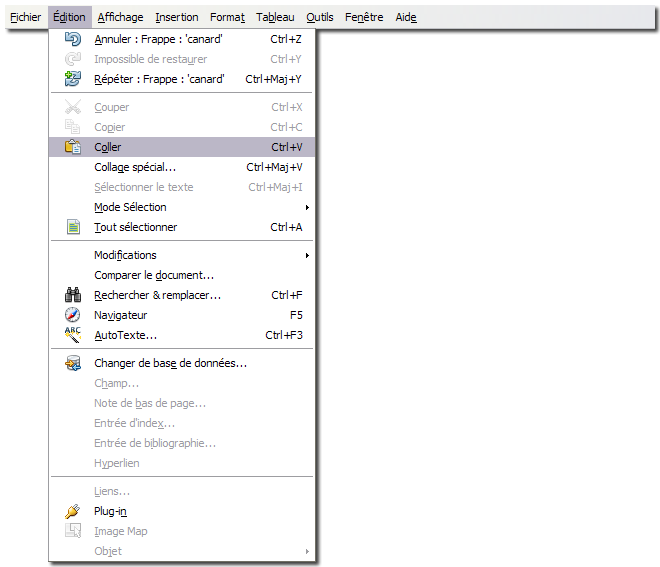The height and width of the screenshot is (567, 660).
Task: Click the greyed Objet entry
Action: (182, 551)
